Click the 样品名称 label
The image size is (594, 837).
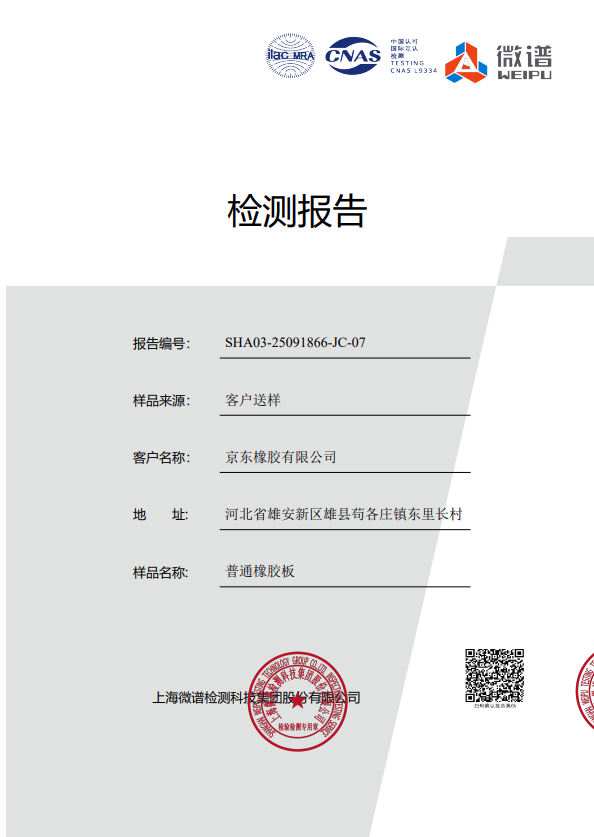pyautogui.click(x=161, y=573)
